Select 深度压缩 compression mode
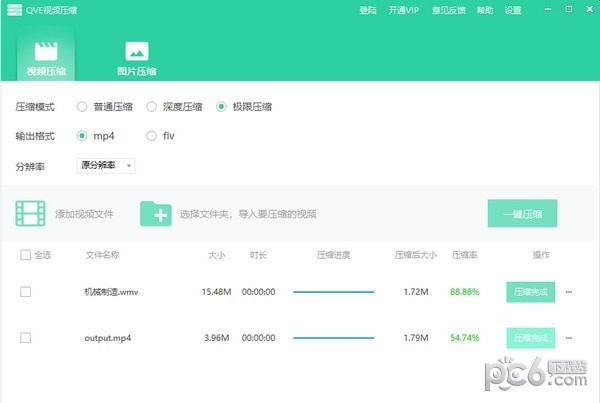 point(152,106)
